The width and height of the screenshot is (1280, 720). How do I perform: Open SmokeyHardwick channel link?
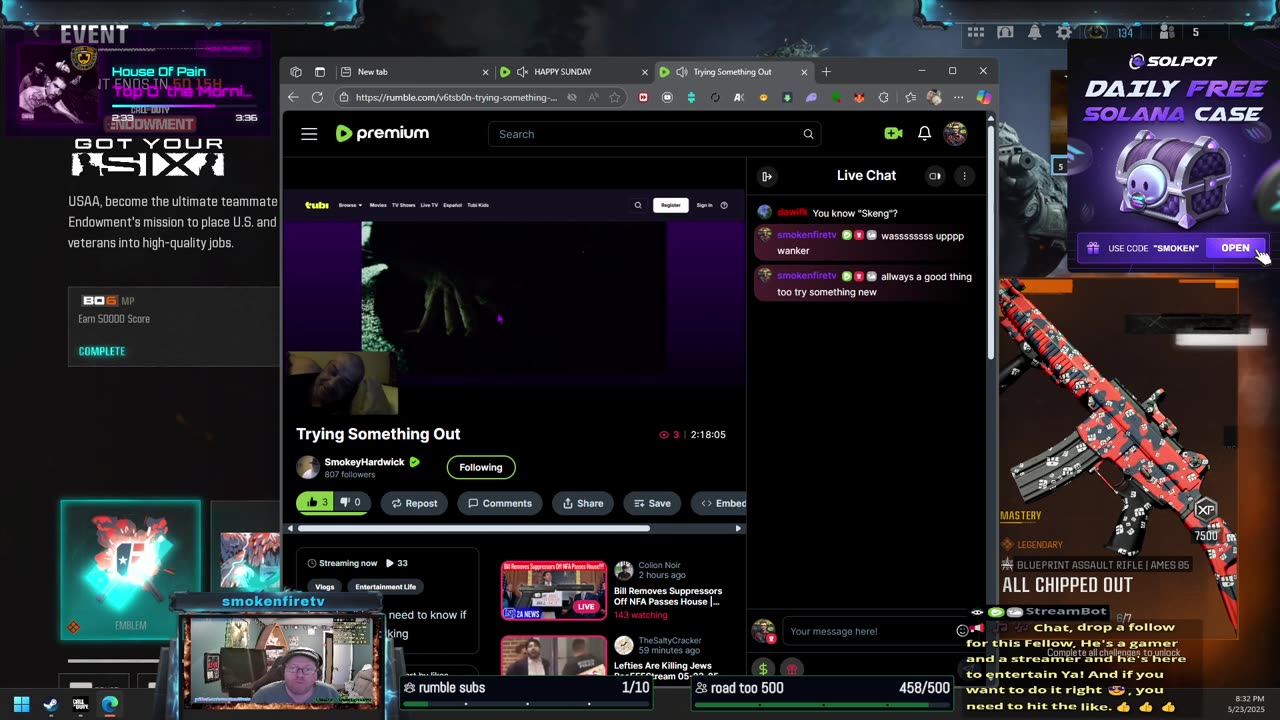[x=364, y=462]
